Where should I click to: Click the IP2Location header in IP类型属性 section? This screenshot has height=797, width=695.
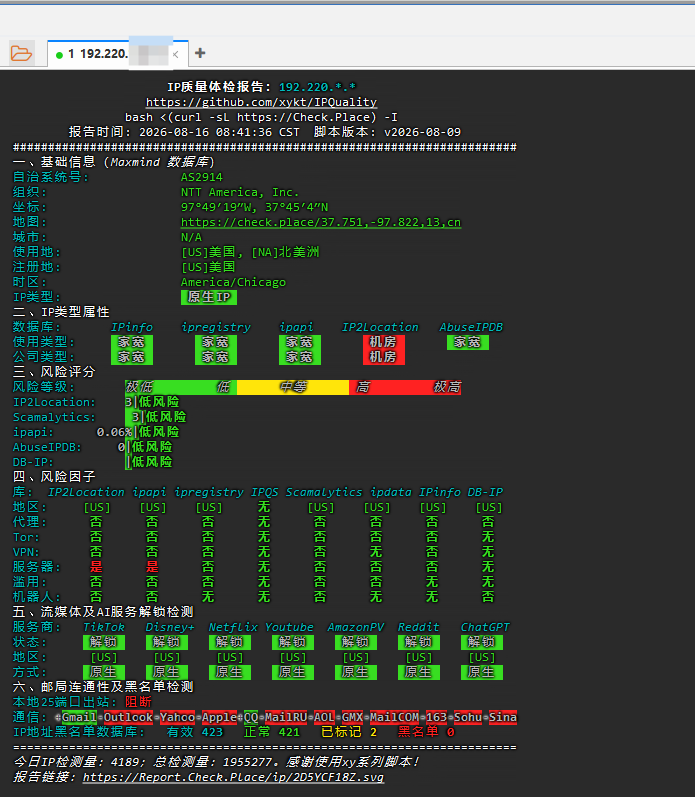pyautogui.click(x=380, y=327)
